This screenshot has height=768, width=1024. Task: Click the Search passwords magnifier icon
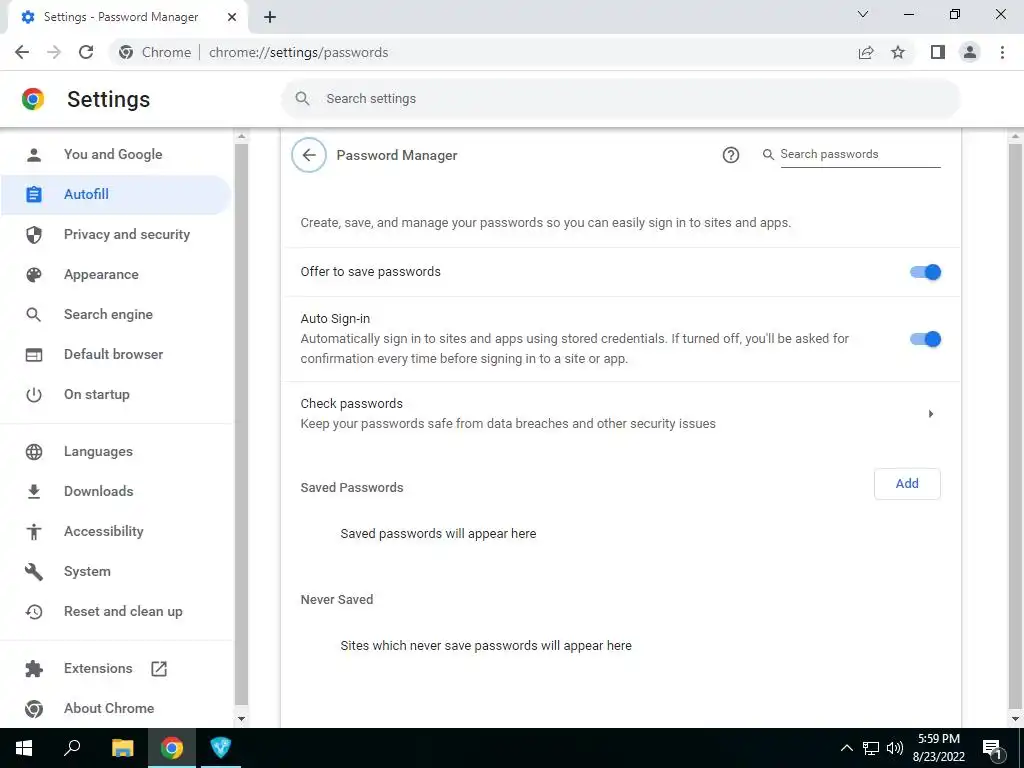click(769, 154)
